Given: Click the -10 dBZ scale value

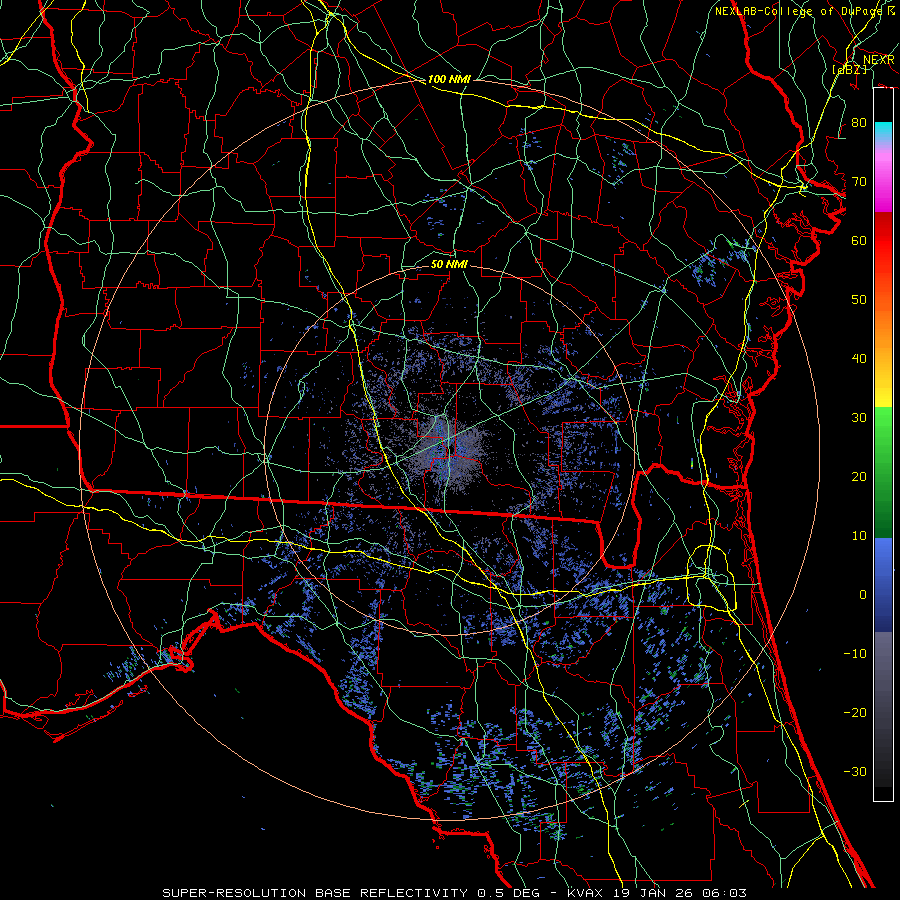Looking at the screenshot, I should click(855, 654).
